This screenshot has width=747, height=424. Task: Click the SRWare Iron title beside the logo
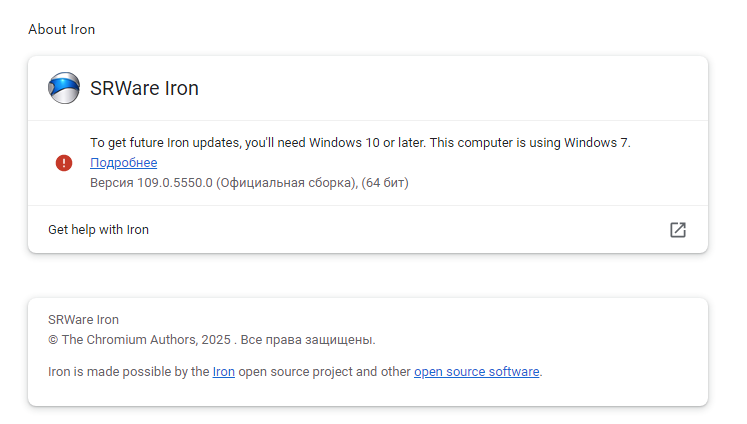(x=144, y=88)
